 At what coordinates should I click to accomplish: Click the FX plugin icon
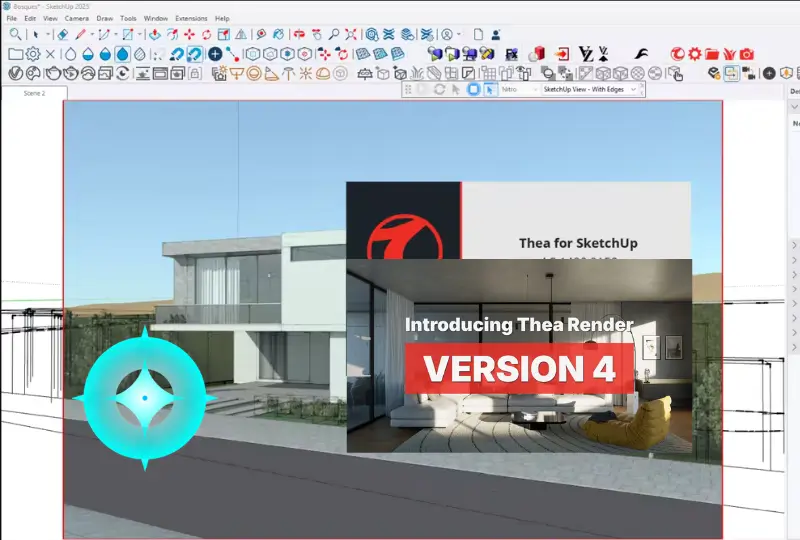point(512,54)
